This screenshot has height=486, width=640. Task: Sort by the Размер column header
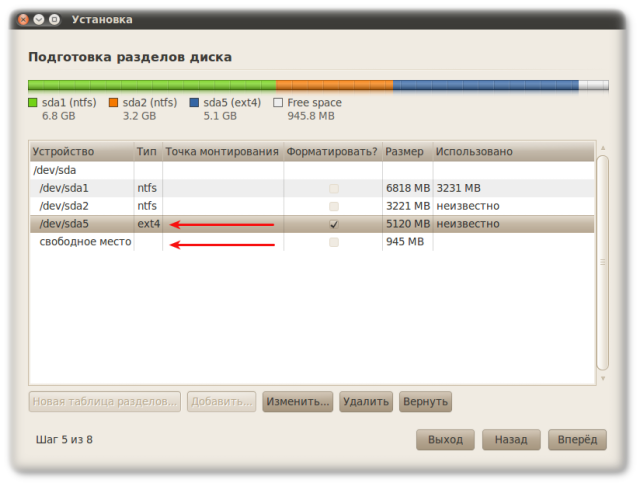(x=405, y=152)
